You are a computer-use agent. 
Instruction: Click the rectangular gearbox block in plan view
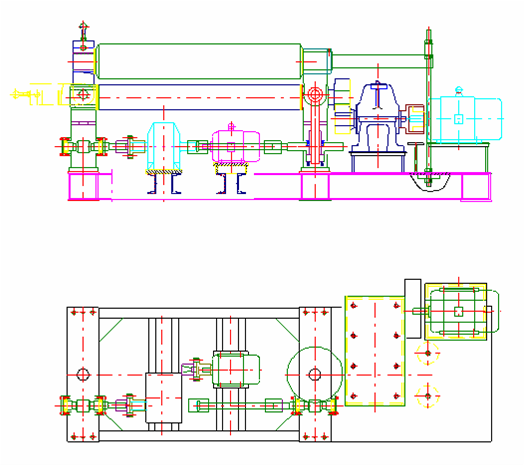[164, 398]
